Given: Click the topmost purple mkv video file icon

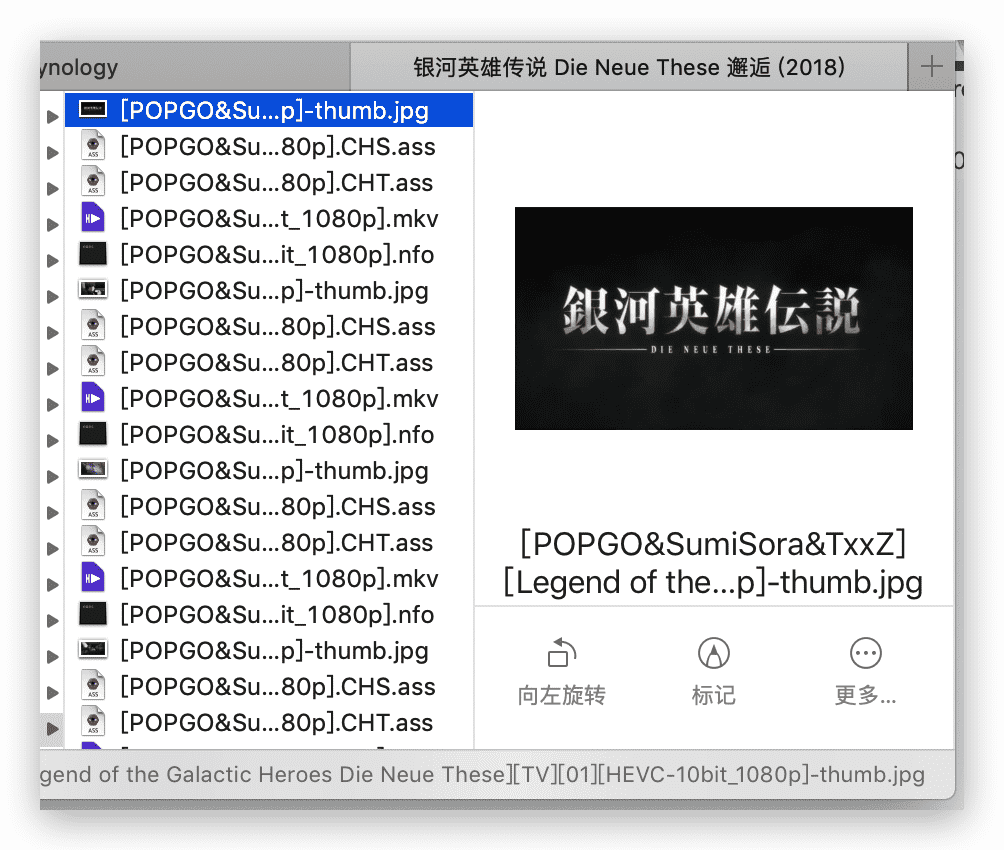Looking at the screenshot, I should [x=93, y=219].
